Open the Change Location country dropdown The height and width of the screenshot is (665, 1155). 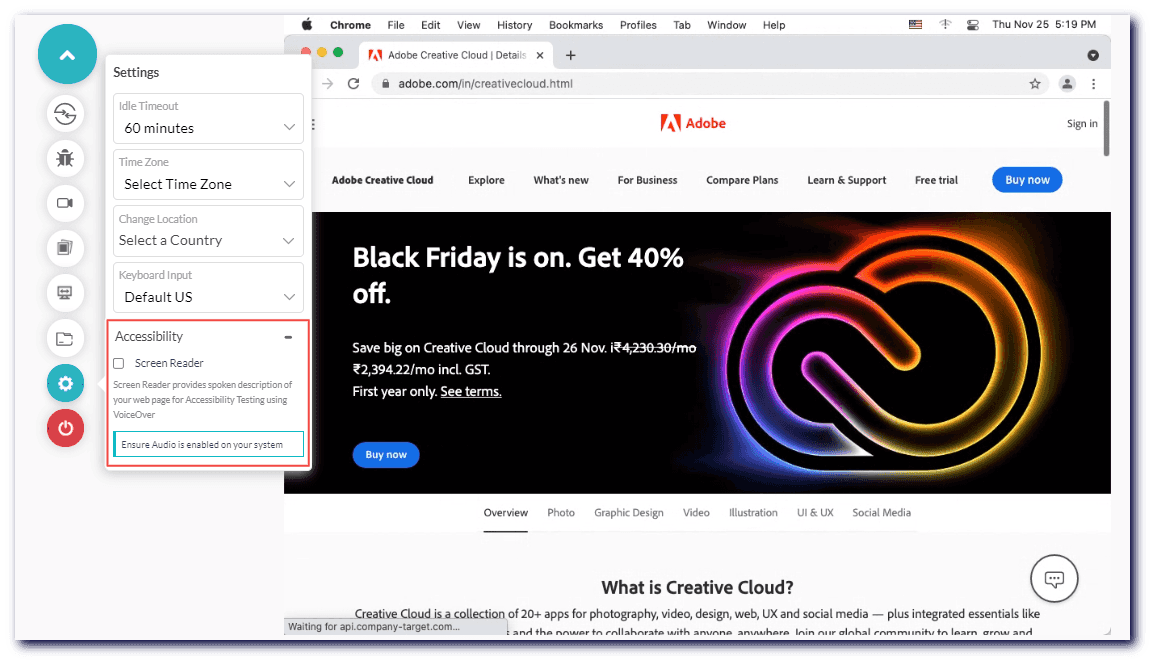208,231
